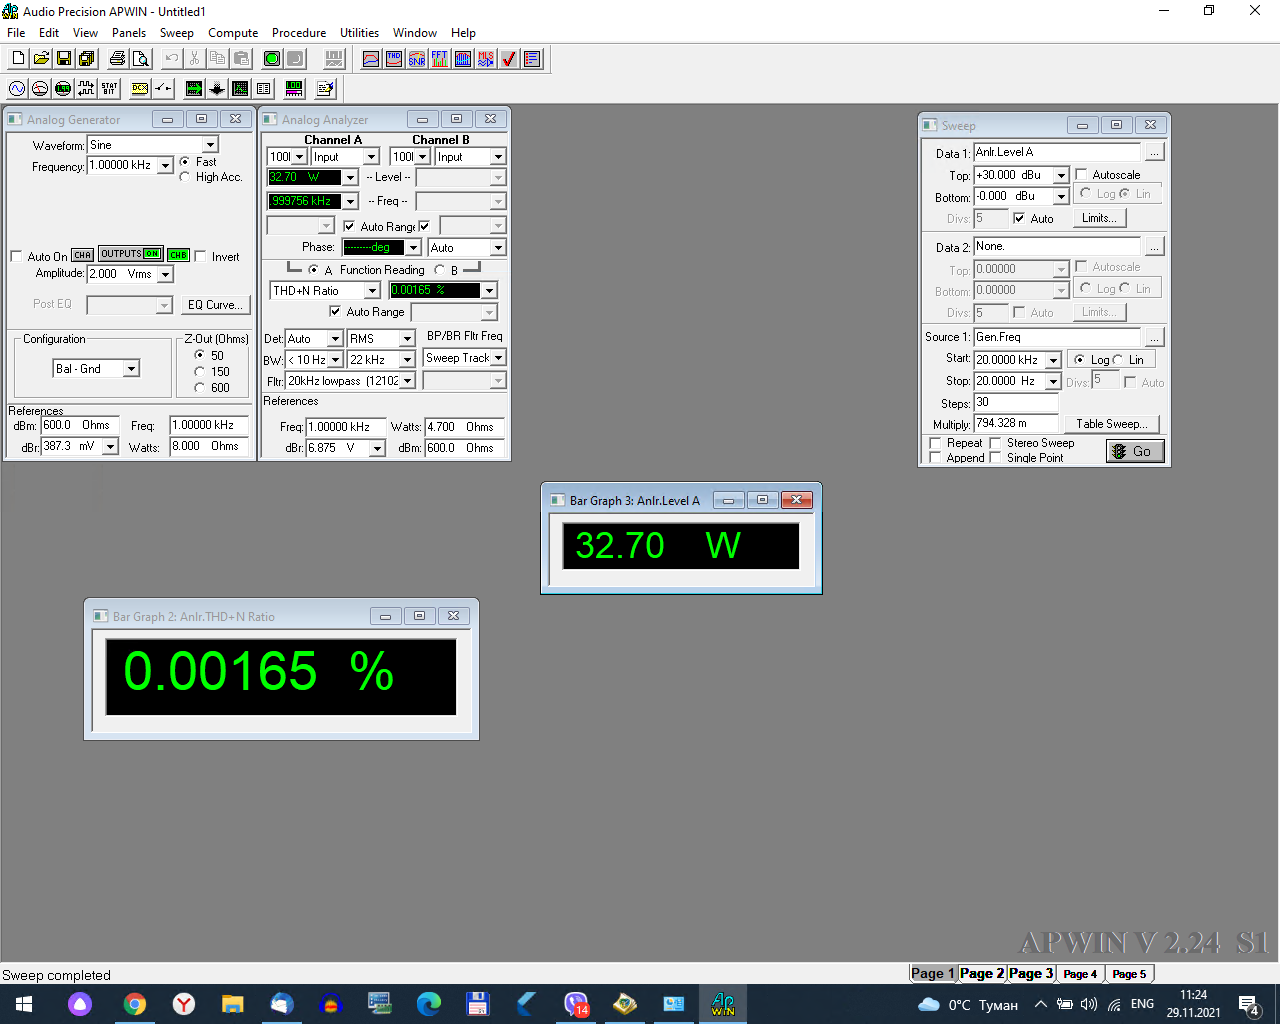This screenshot has height=1024, width=1280.
Task: Click the Sweep Steps input field
Action: click(1016, 403)
